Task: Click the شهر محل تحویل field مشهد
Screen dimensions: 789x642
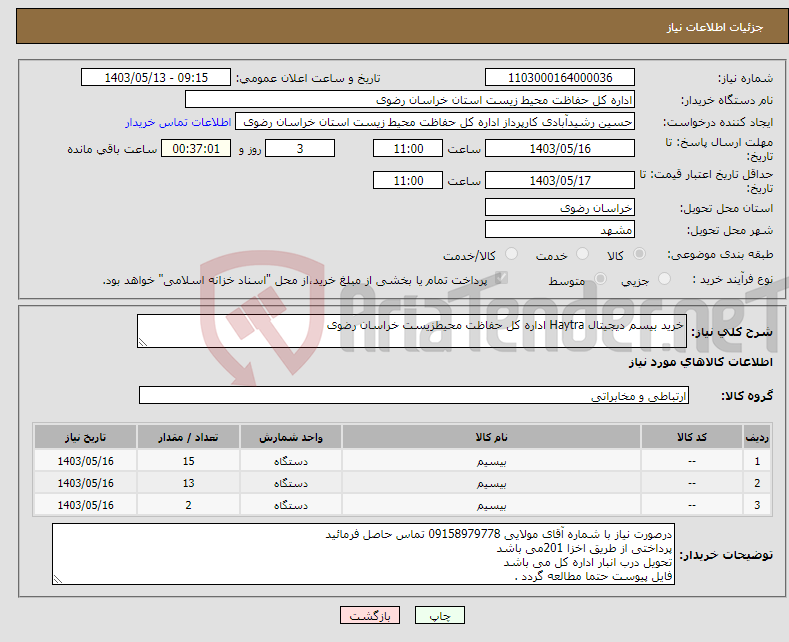Action: [560, 229]
